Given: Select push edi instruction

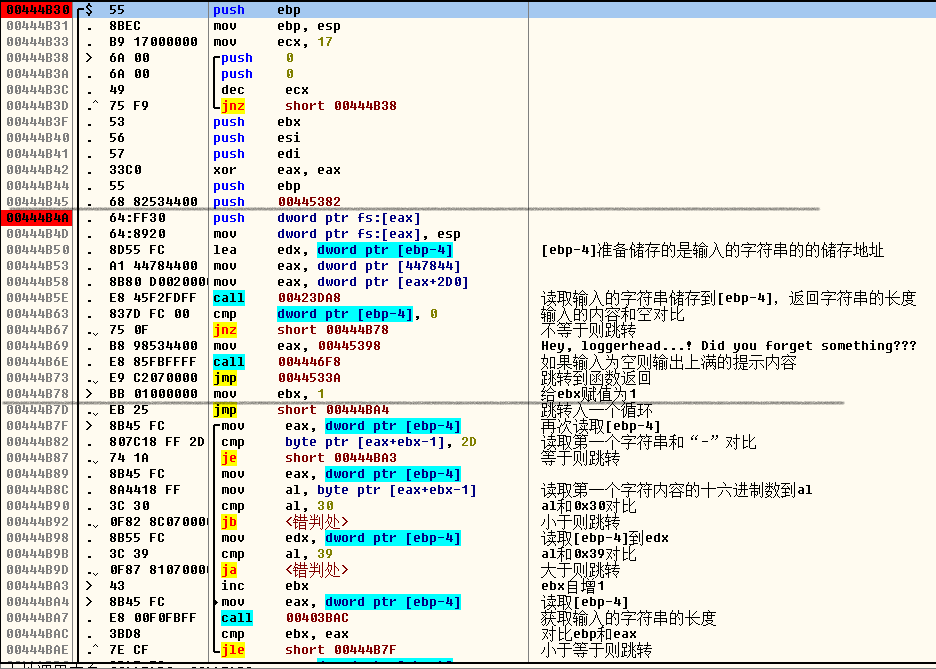Looking at the screenshot, I should click(x=257, y=154).
